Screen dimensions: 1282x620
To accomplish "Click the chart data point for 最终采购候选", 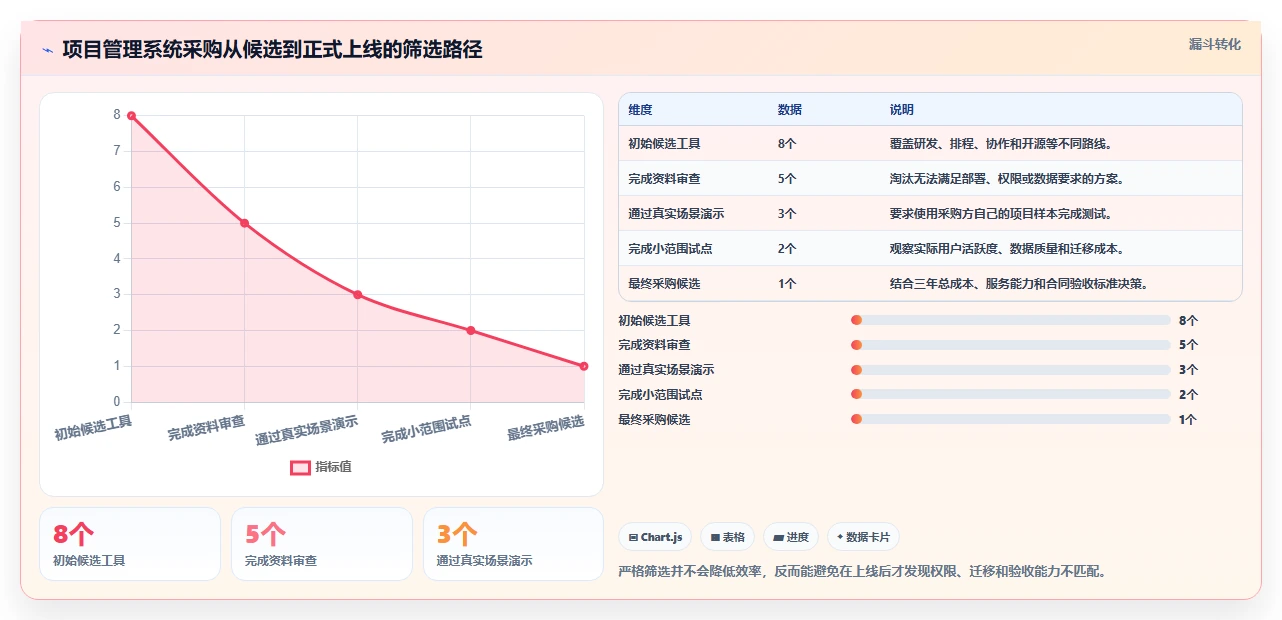I will [584, 366].
